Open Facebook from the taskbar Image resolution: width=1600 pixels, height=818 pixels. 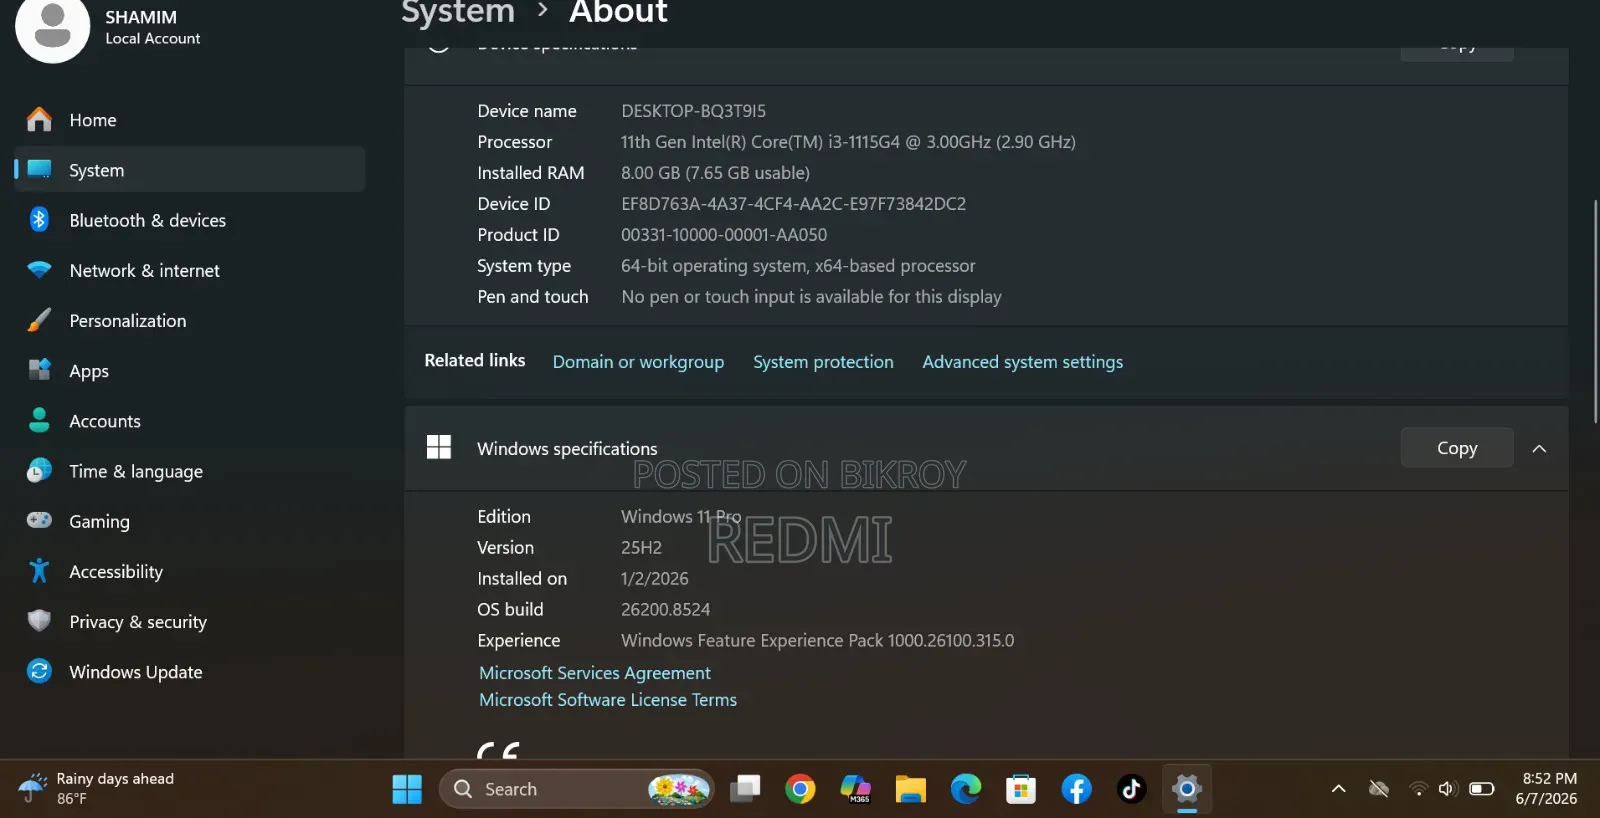1076,789
